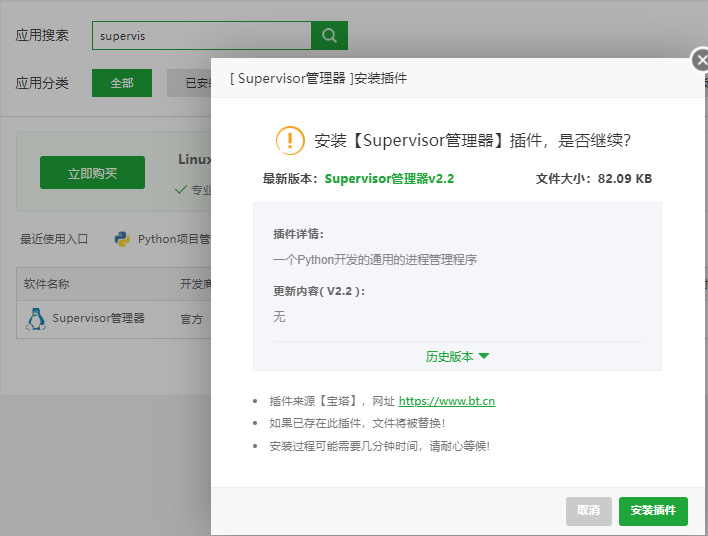The image size is (708, 536).
Task: Click the orange warning exclamation icon
Action: click(290, 141)
